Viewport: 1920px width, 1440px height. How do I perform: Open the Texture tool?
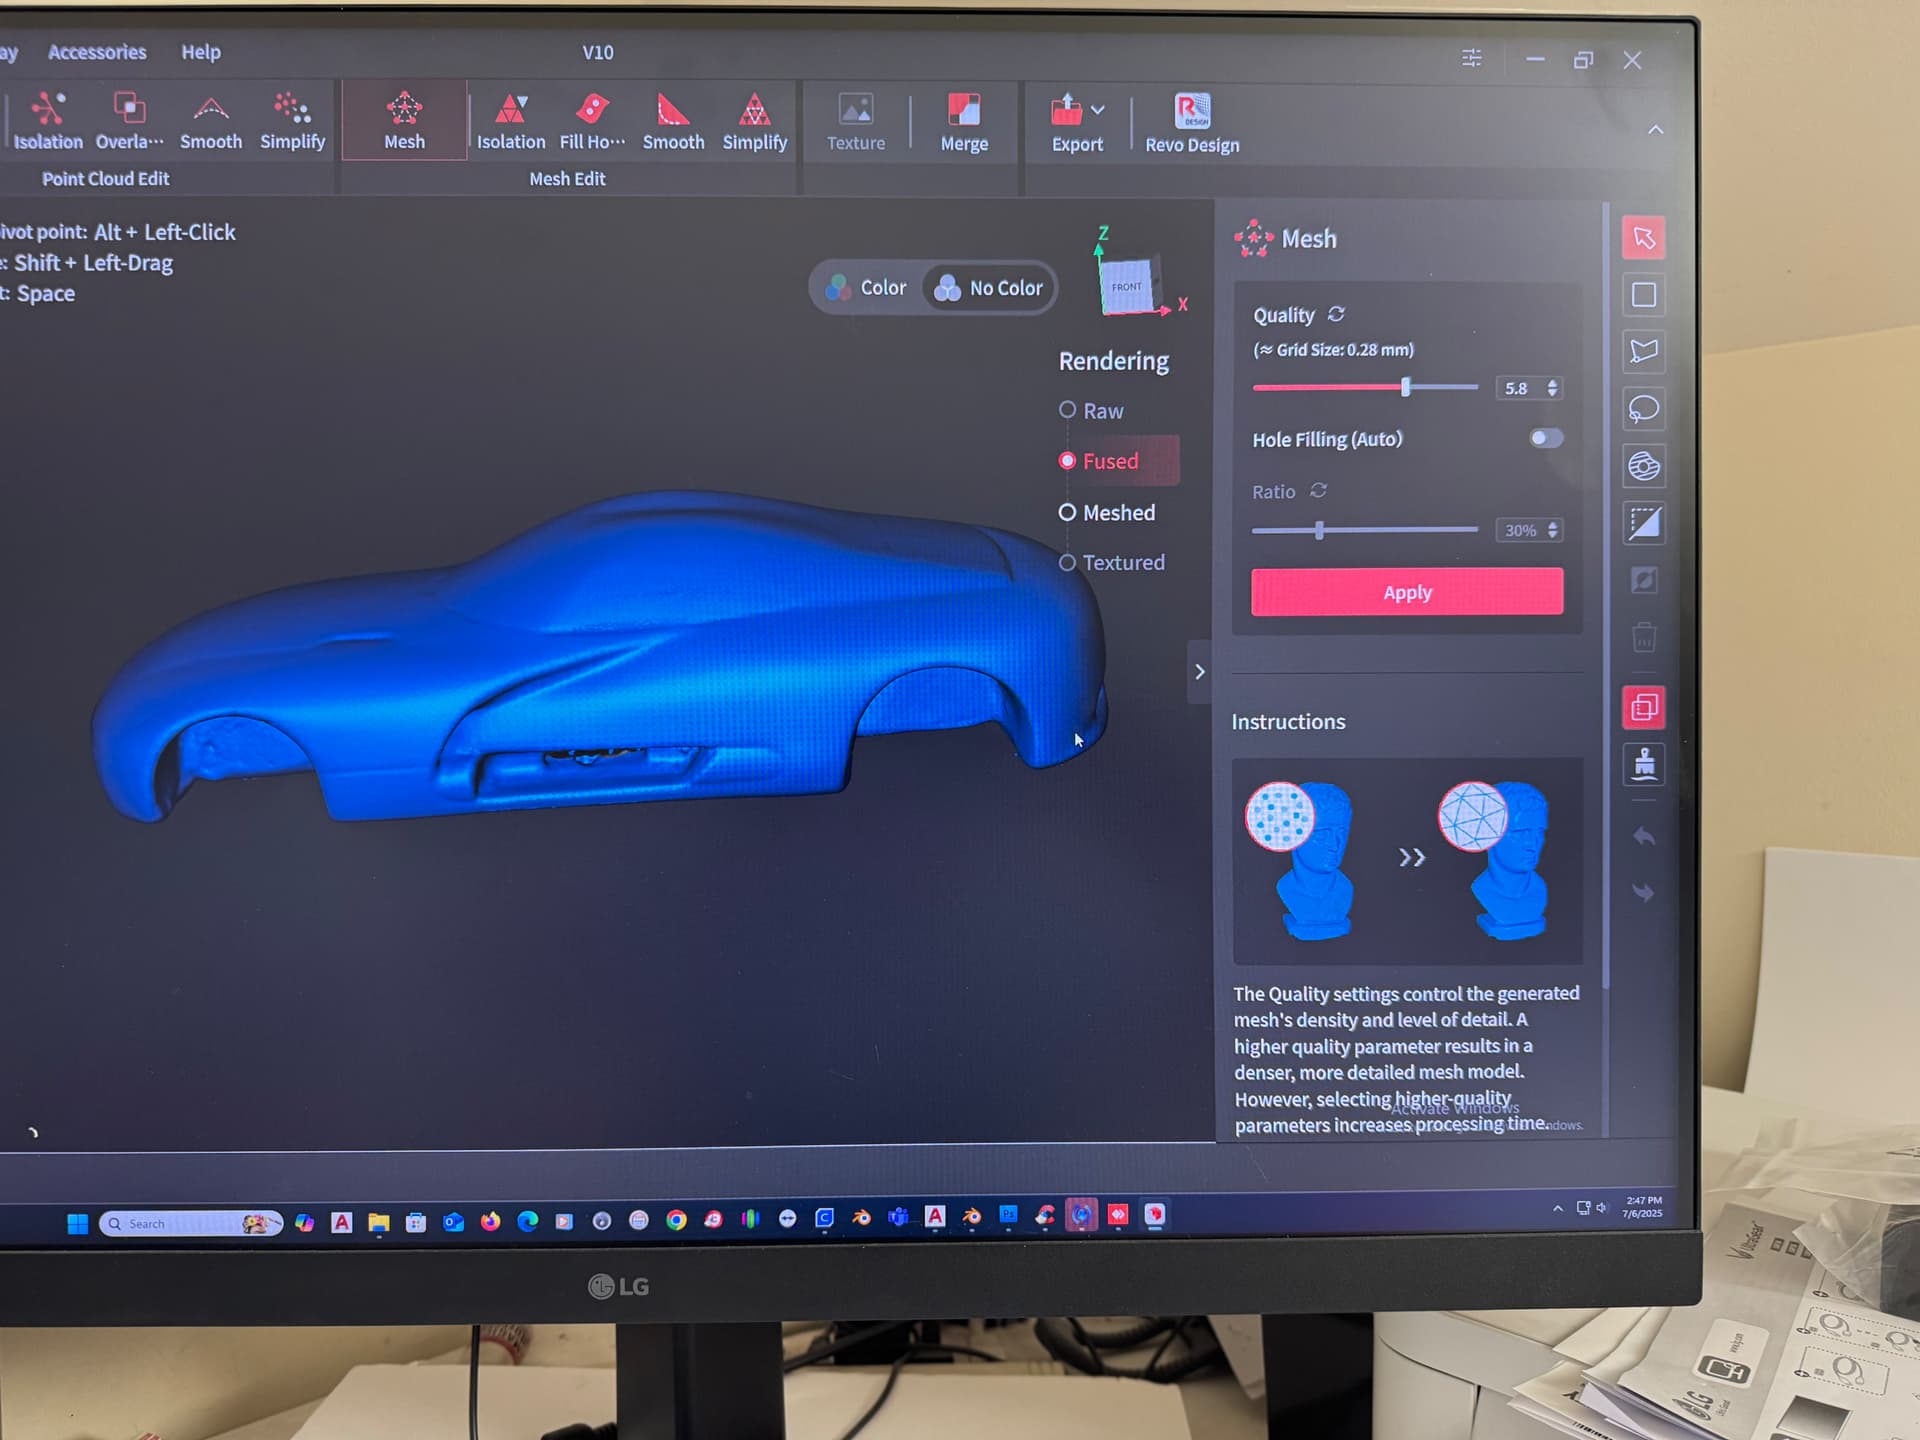[x=856, y=122]
